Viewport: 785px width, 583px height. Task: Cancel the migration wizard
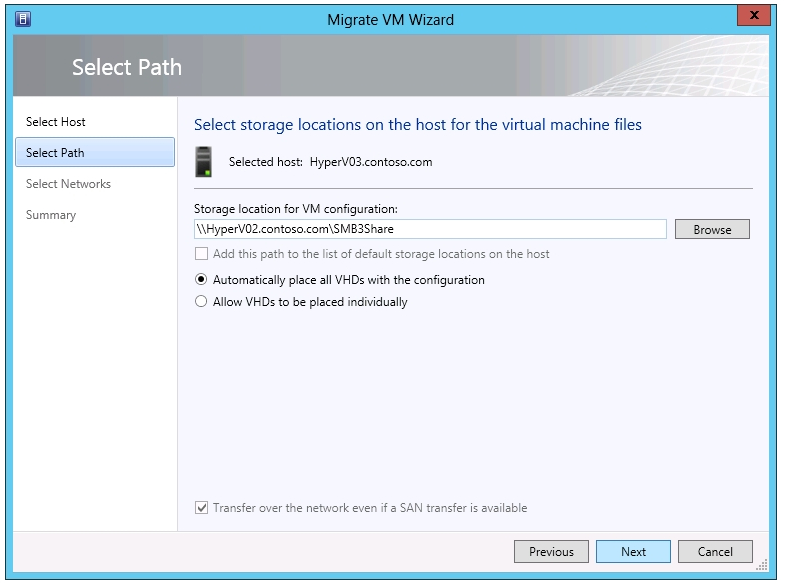[715, 551]
